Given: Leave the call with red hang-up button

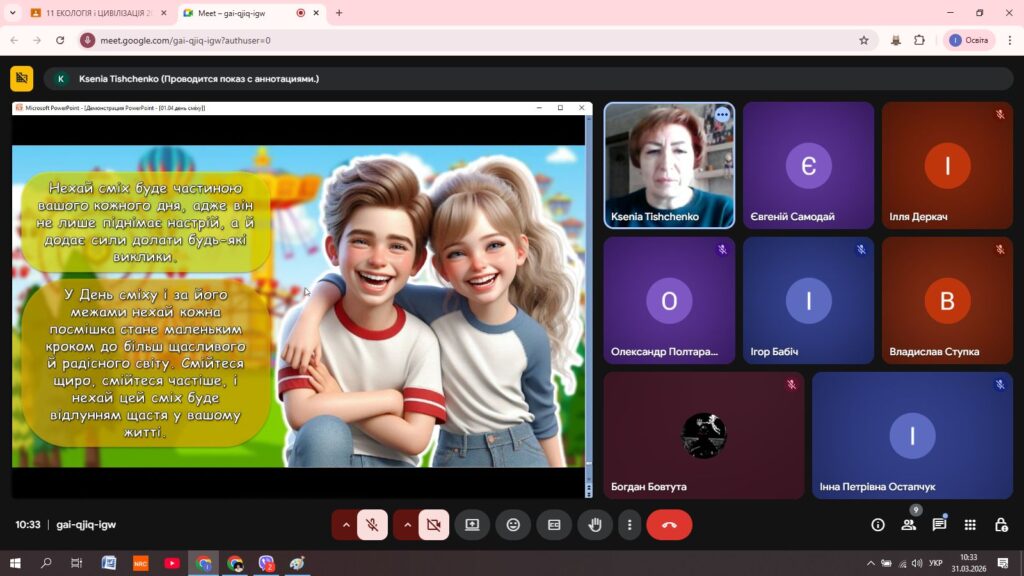Looking at the screenshot, I should click(669, 525).
